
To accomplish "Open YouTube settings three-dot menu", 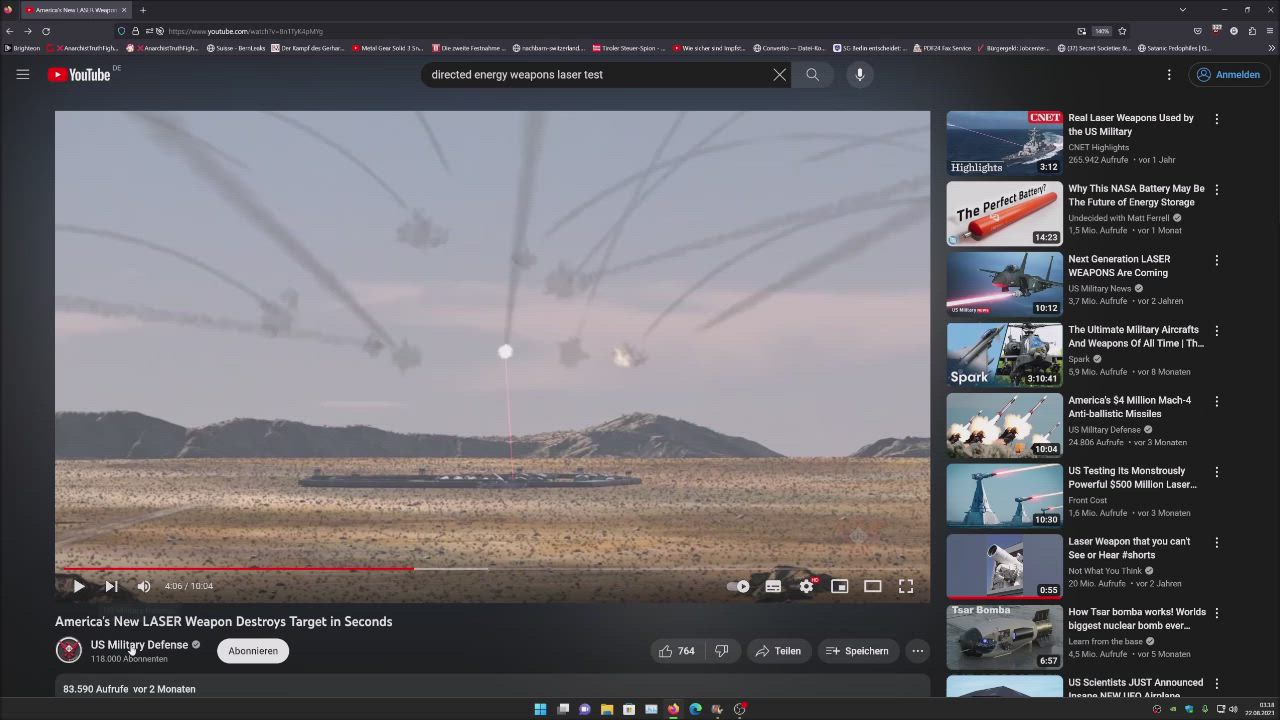I will tap(1168, 74).
